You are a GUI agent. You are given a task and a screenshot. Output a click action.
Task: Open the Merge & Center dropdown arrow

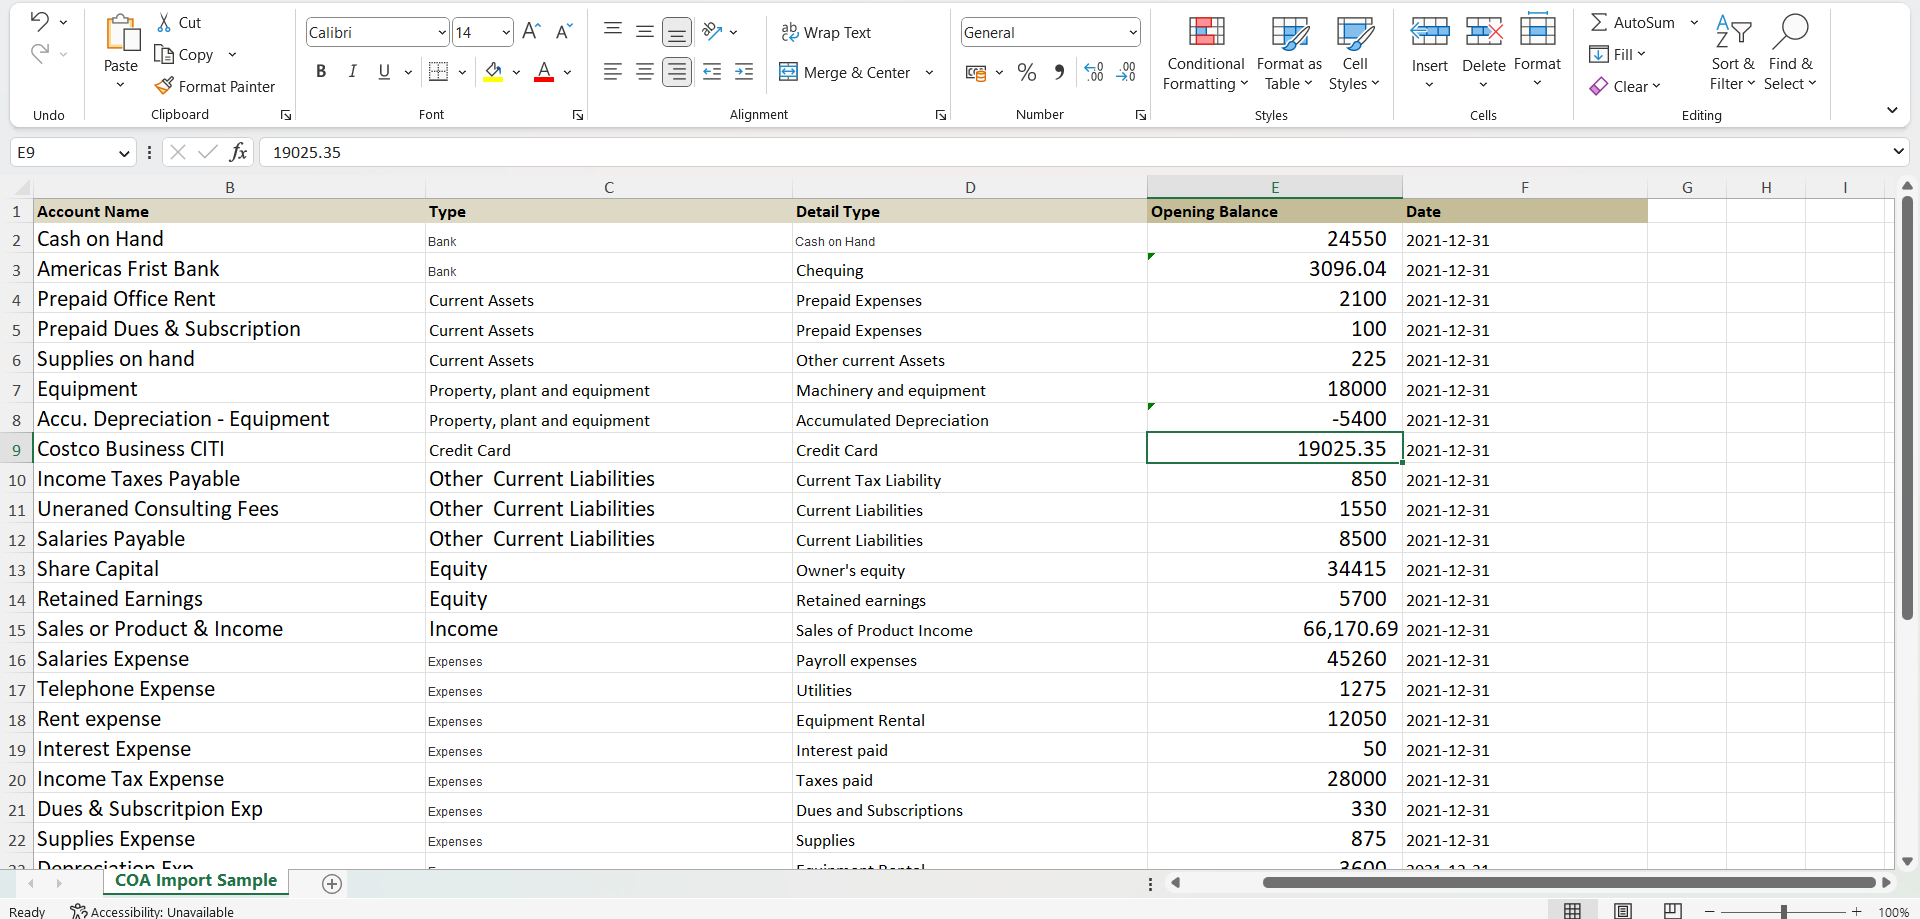pyautogui.click(x=929, y=72)
